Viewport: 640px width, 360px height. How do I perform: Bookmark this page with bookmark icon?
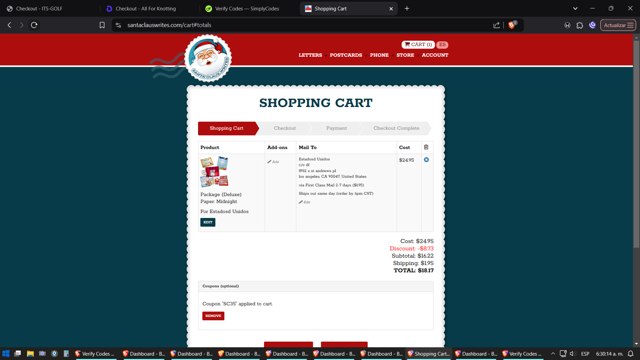[102, 25]
